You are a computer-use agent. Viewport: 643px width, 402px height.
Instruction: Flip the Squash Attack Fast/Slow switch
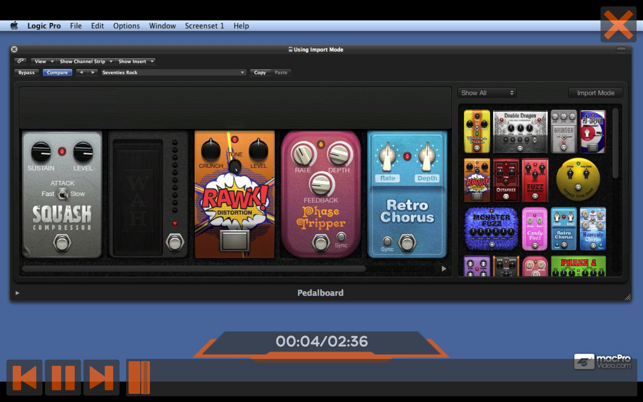tap(62, 194)
